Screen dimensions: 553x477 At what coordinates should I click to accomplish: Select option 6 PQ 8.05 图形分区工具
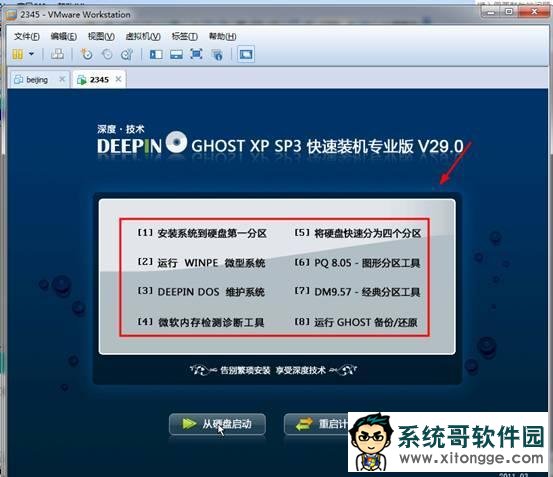pyautogui.click(x=357, y=263)
